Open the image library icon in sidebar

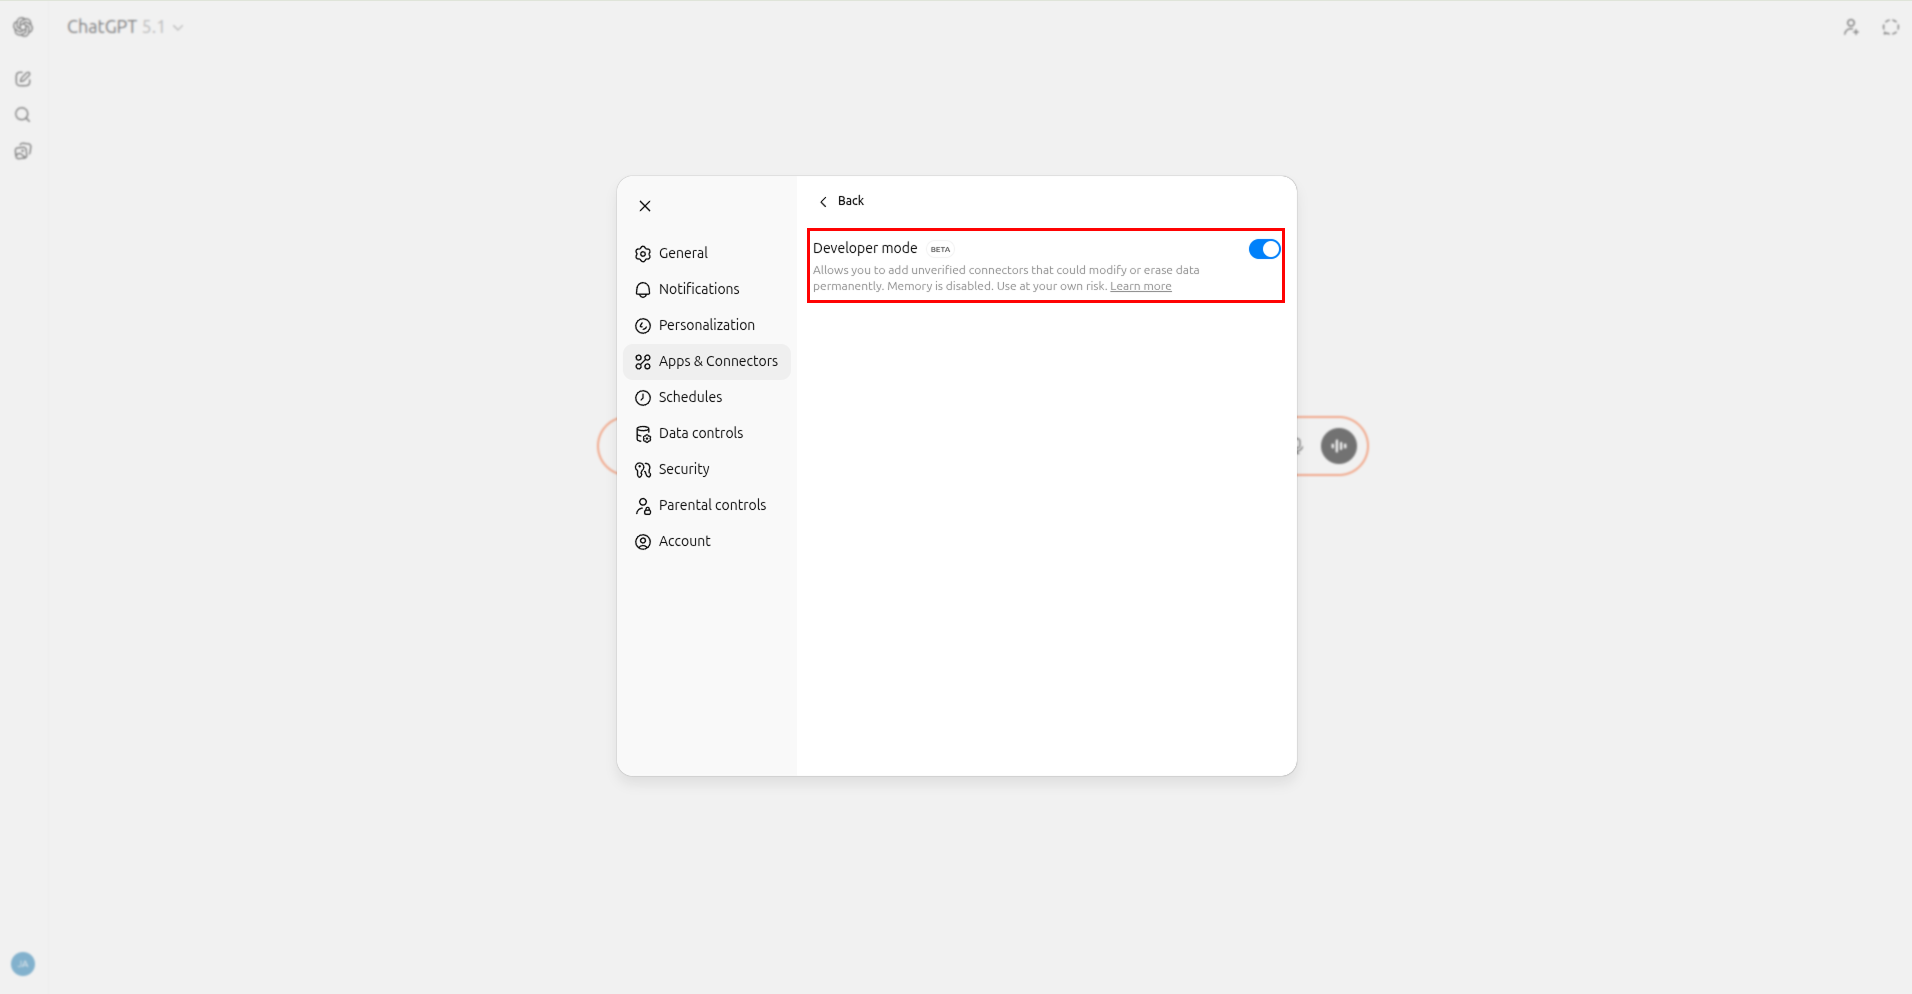[22, 150]
